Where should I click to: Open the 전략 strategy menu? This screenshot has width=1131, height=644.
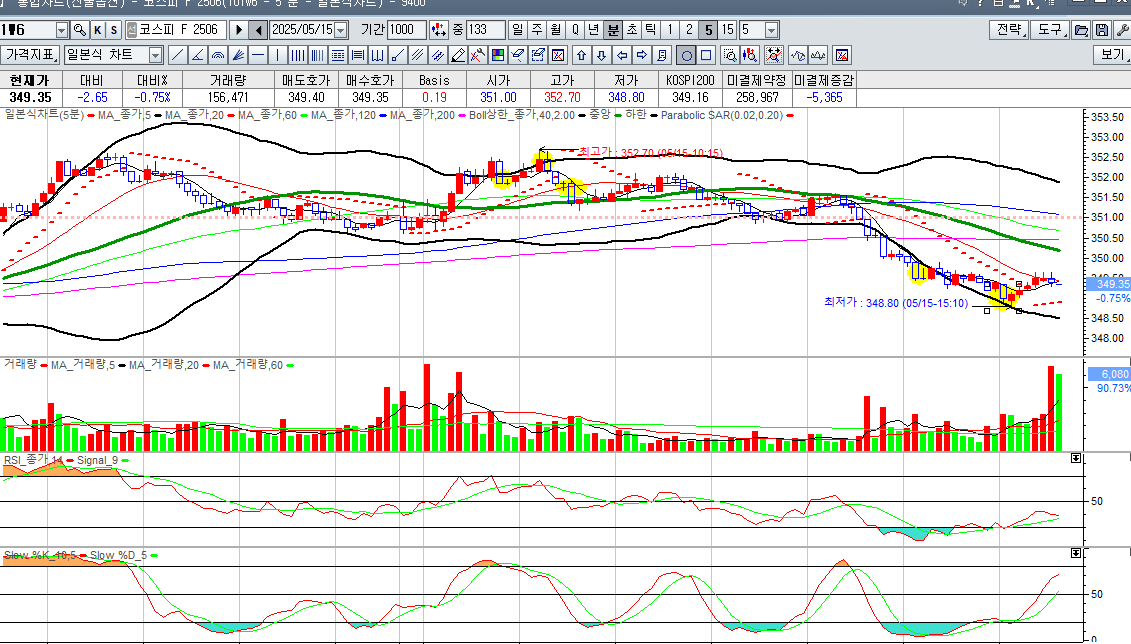click(x=1008, y=30)
